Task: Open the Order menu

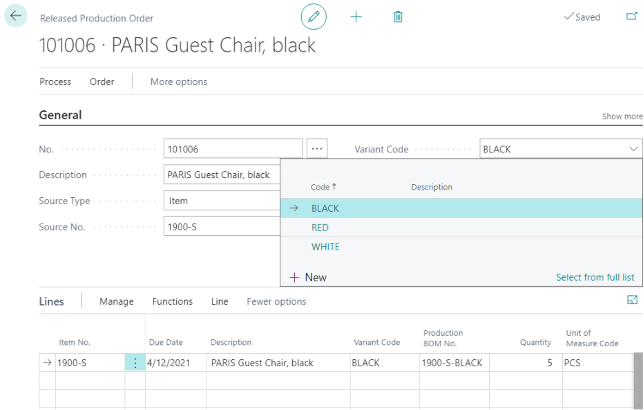Action: click(102, 82)
